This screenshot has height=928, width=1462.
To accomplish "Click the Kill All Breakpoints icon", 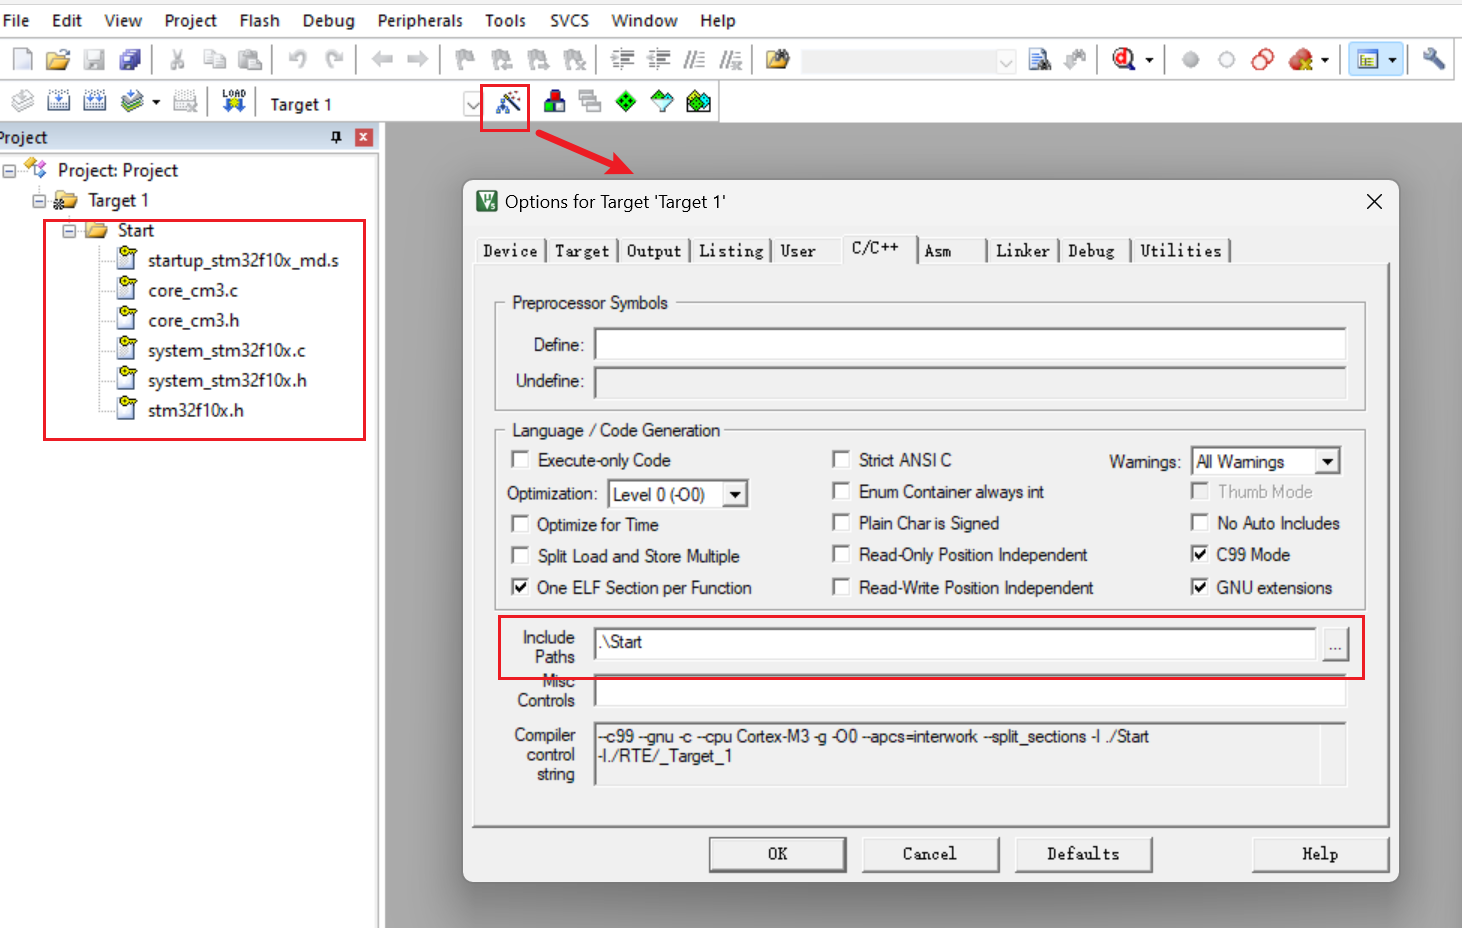I will click(1301, 60).
